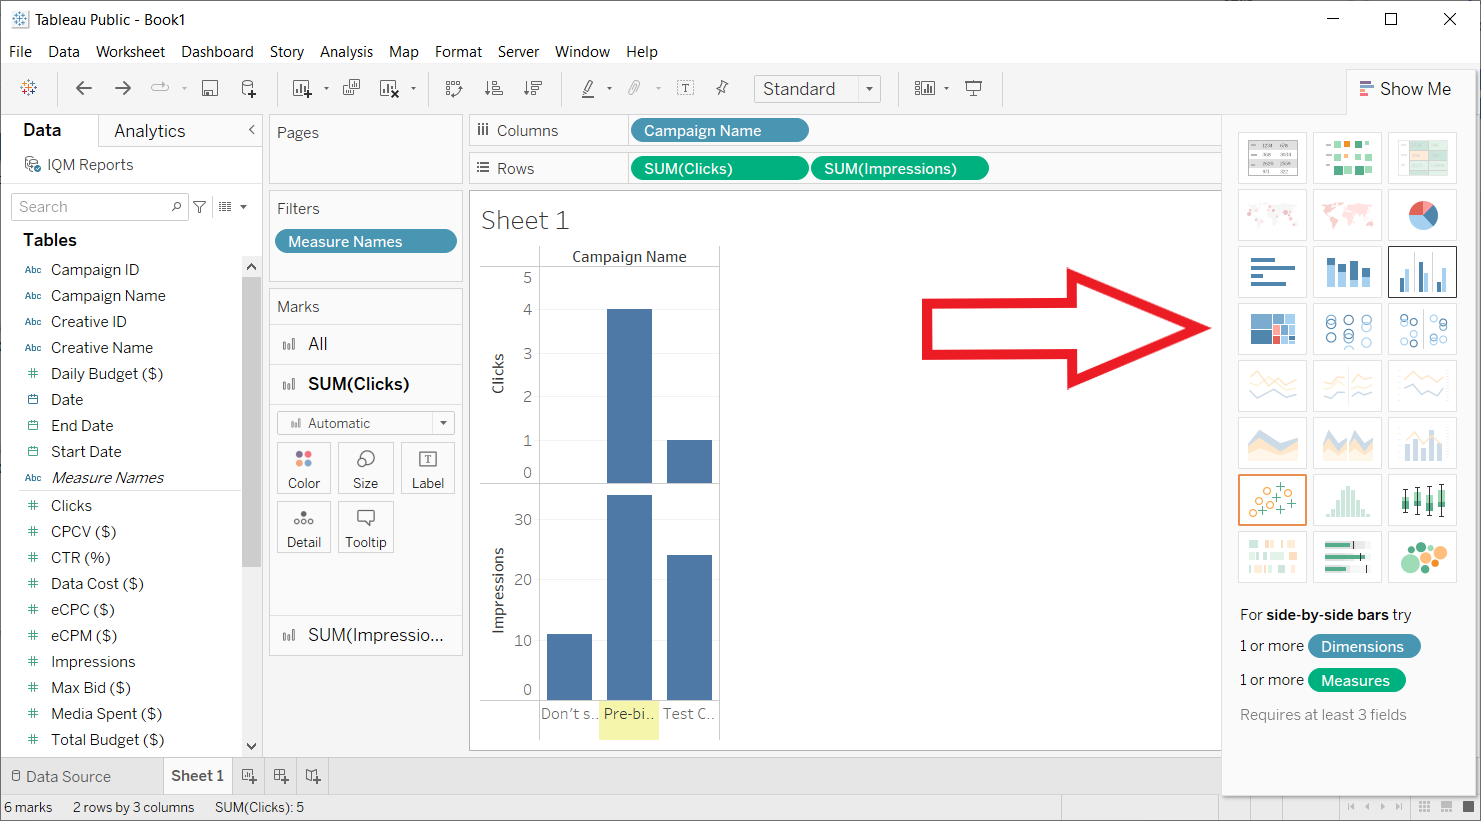The image size is (1481, 821).
Task: Click the Sort ascending toolbar icon
Action: (x=494, y=89)
